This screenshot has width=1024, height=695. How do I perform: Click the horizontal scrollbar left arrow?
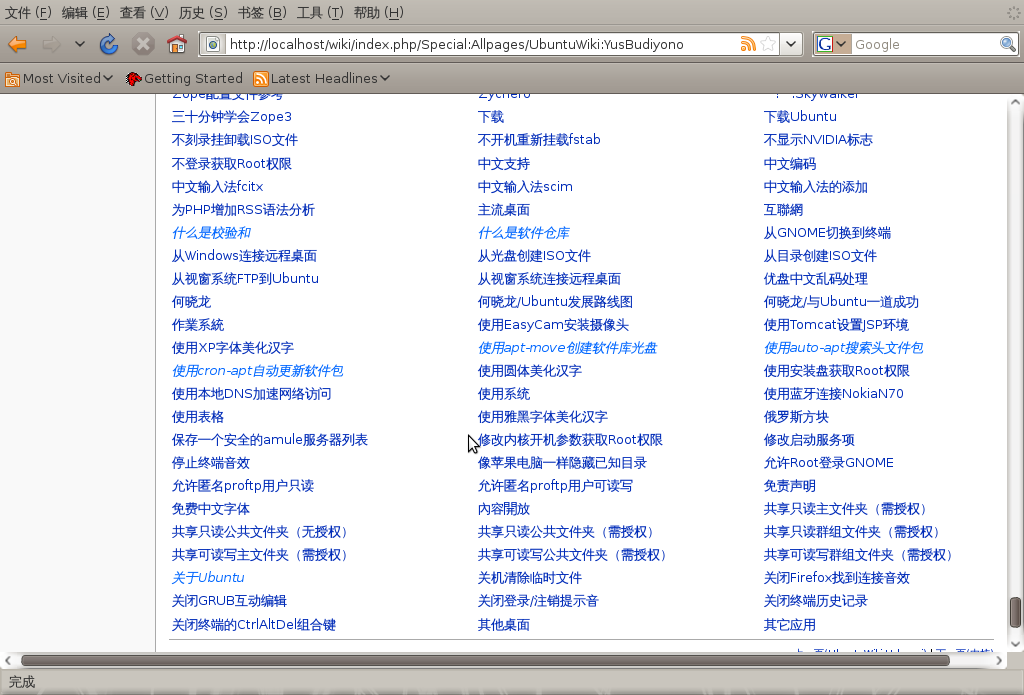point(8,660)
